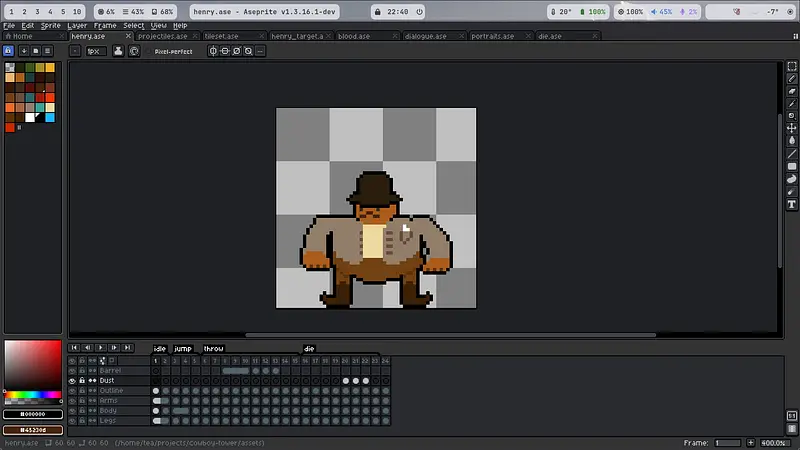Toggle visibility of the Dust layer
The width and height of the screenshot is (800, 450).
pyautogui.click(x=72, y=381)
